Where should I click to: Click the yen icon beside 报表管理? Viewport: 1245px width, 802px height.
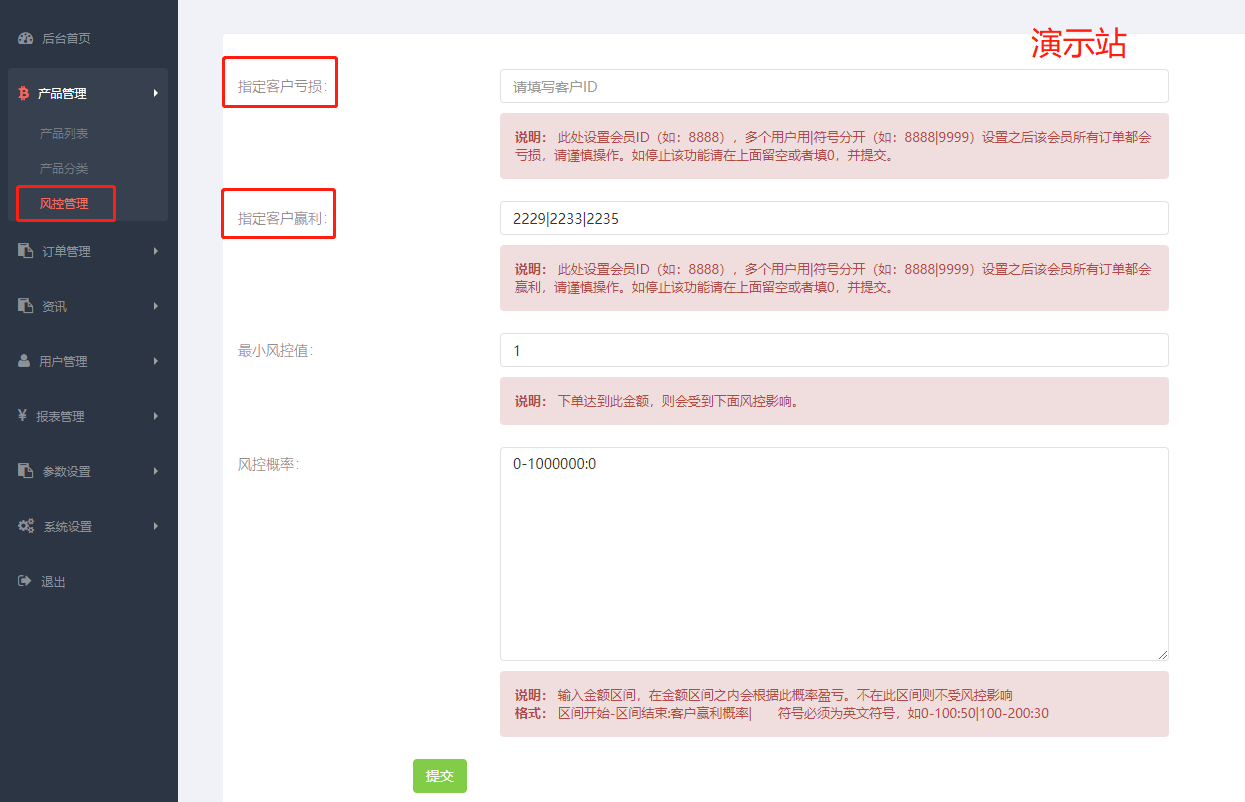[22, 416]
